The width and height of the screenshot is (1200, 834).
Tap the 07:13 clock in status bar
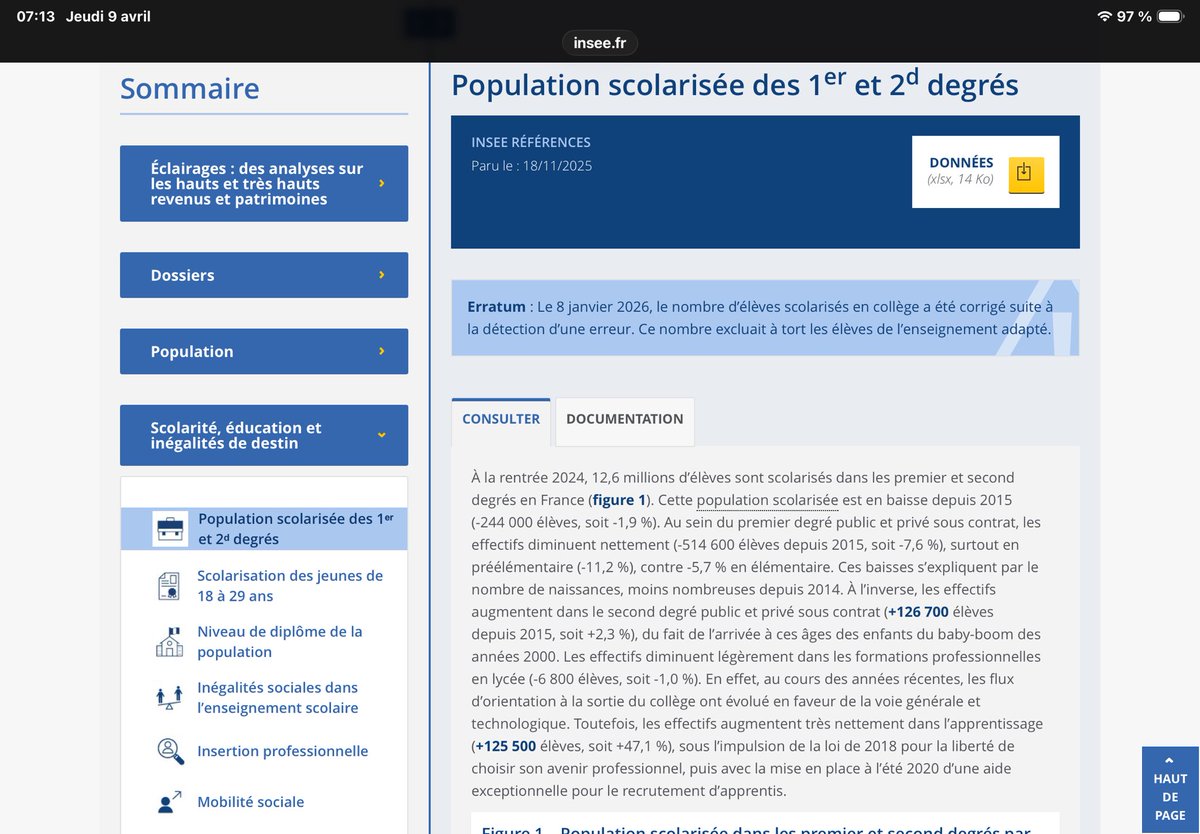tap(36, 16)
